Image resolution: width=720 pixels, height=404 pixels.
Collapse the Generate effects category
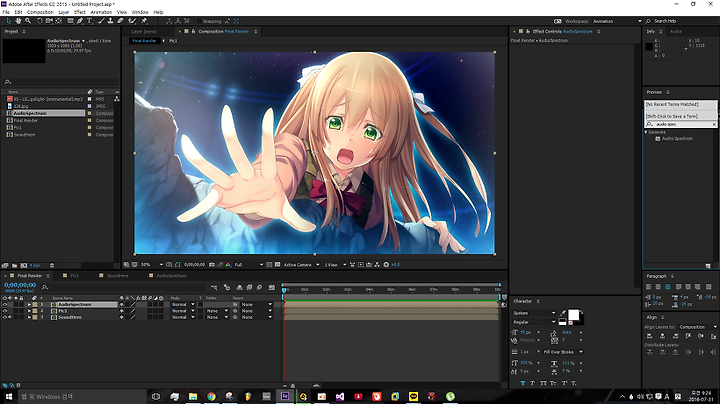click(646, 132)
